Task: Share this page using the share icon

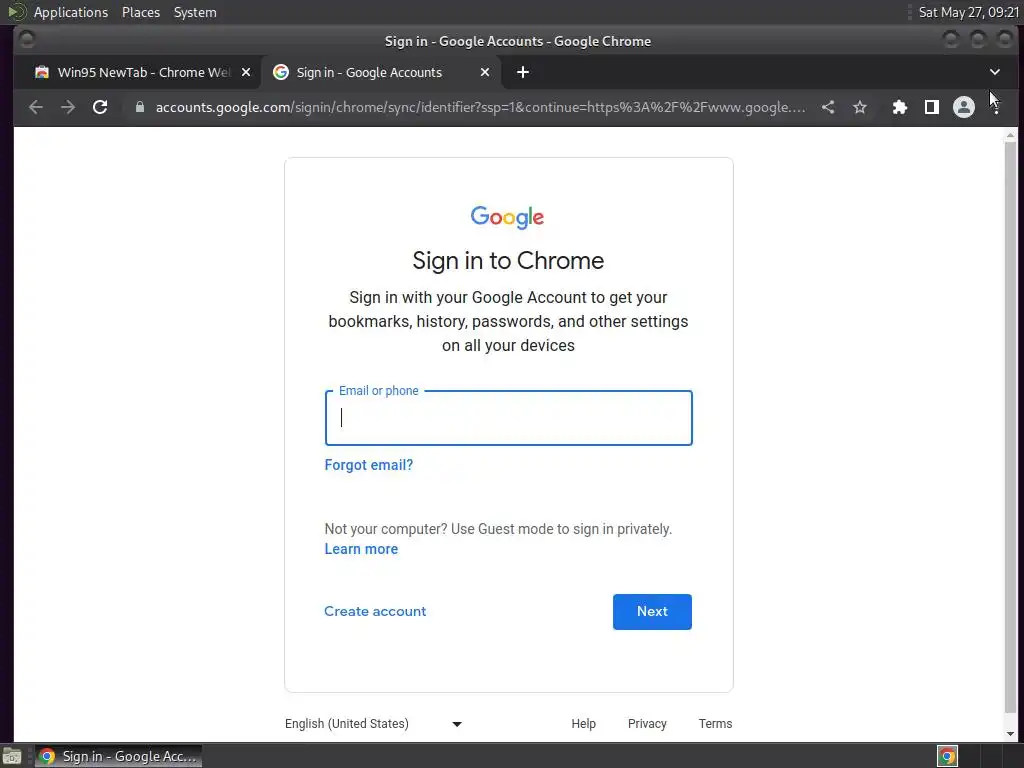Action: (827, 107)
